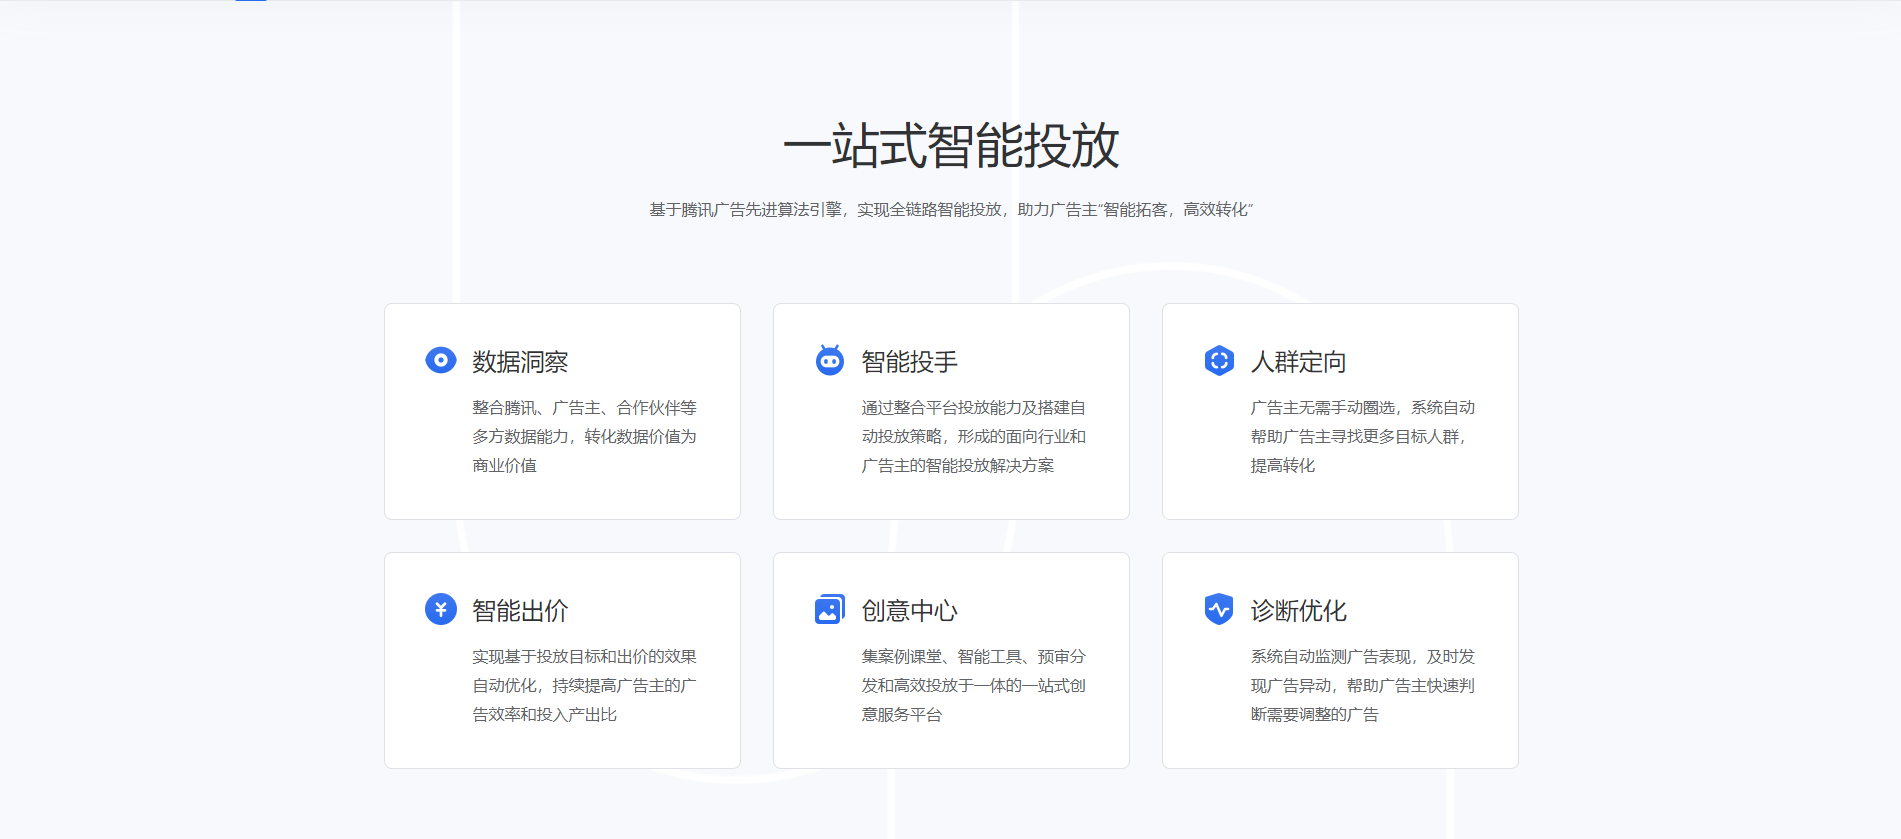Click the eye icon beside 数据洞察
Image resolution: width=1901 pixels, height=839 pixels.
pyautogui.click(x=441, y=360)
